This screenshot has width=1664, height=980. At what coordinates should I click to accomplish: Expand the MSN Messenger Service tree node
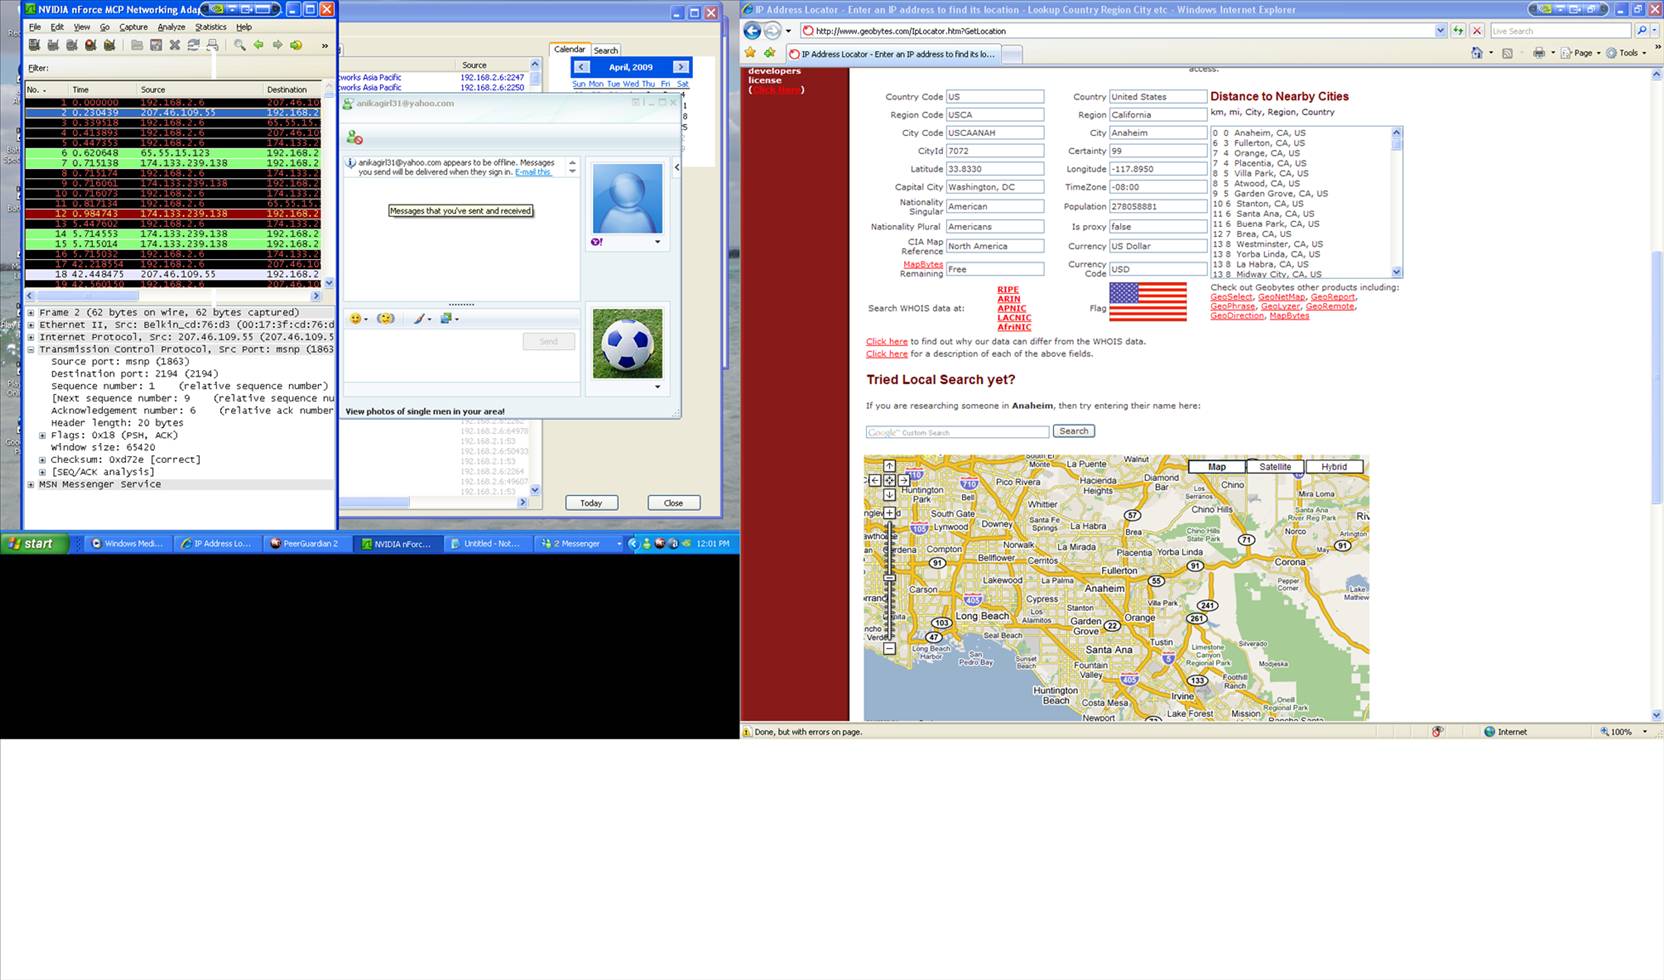coord(31,485)
